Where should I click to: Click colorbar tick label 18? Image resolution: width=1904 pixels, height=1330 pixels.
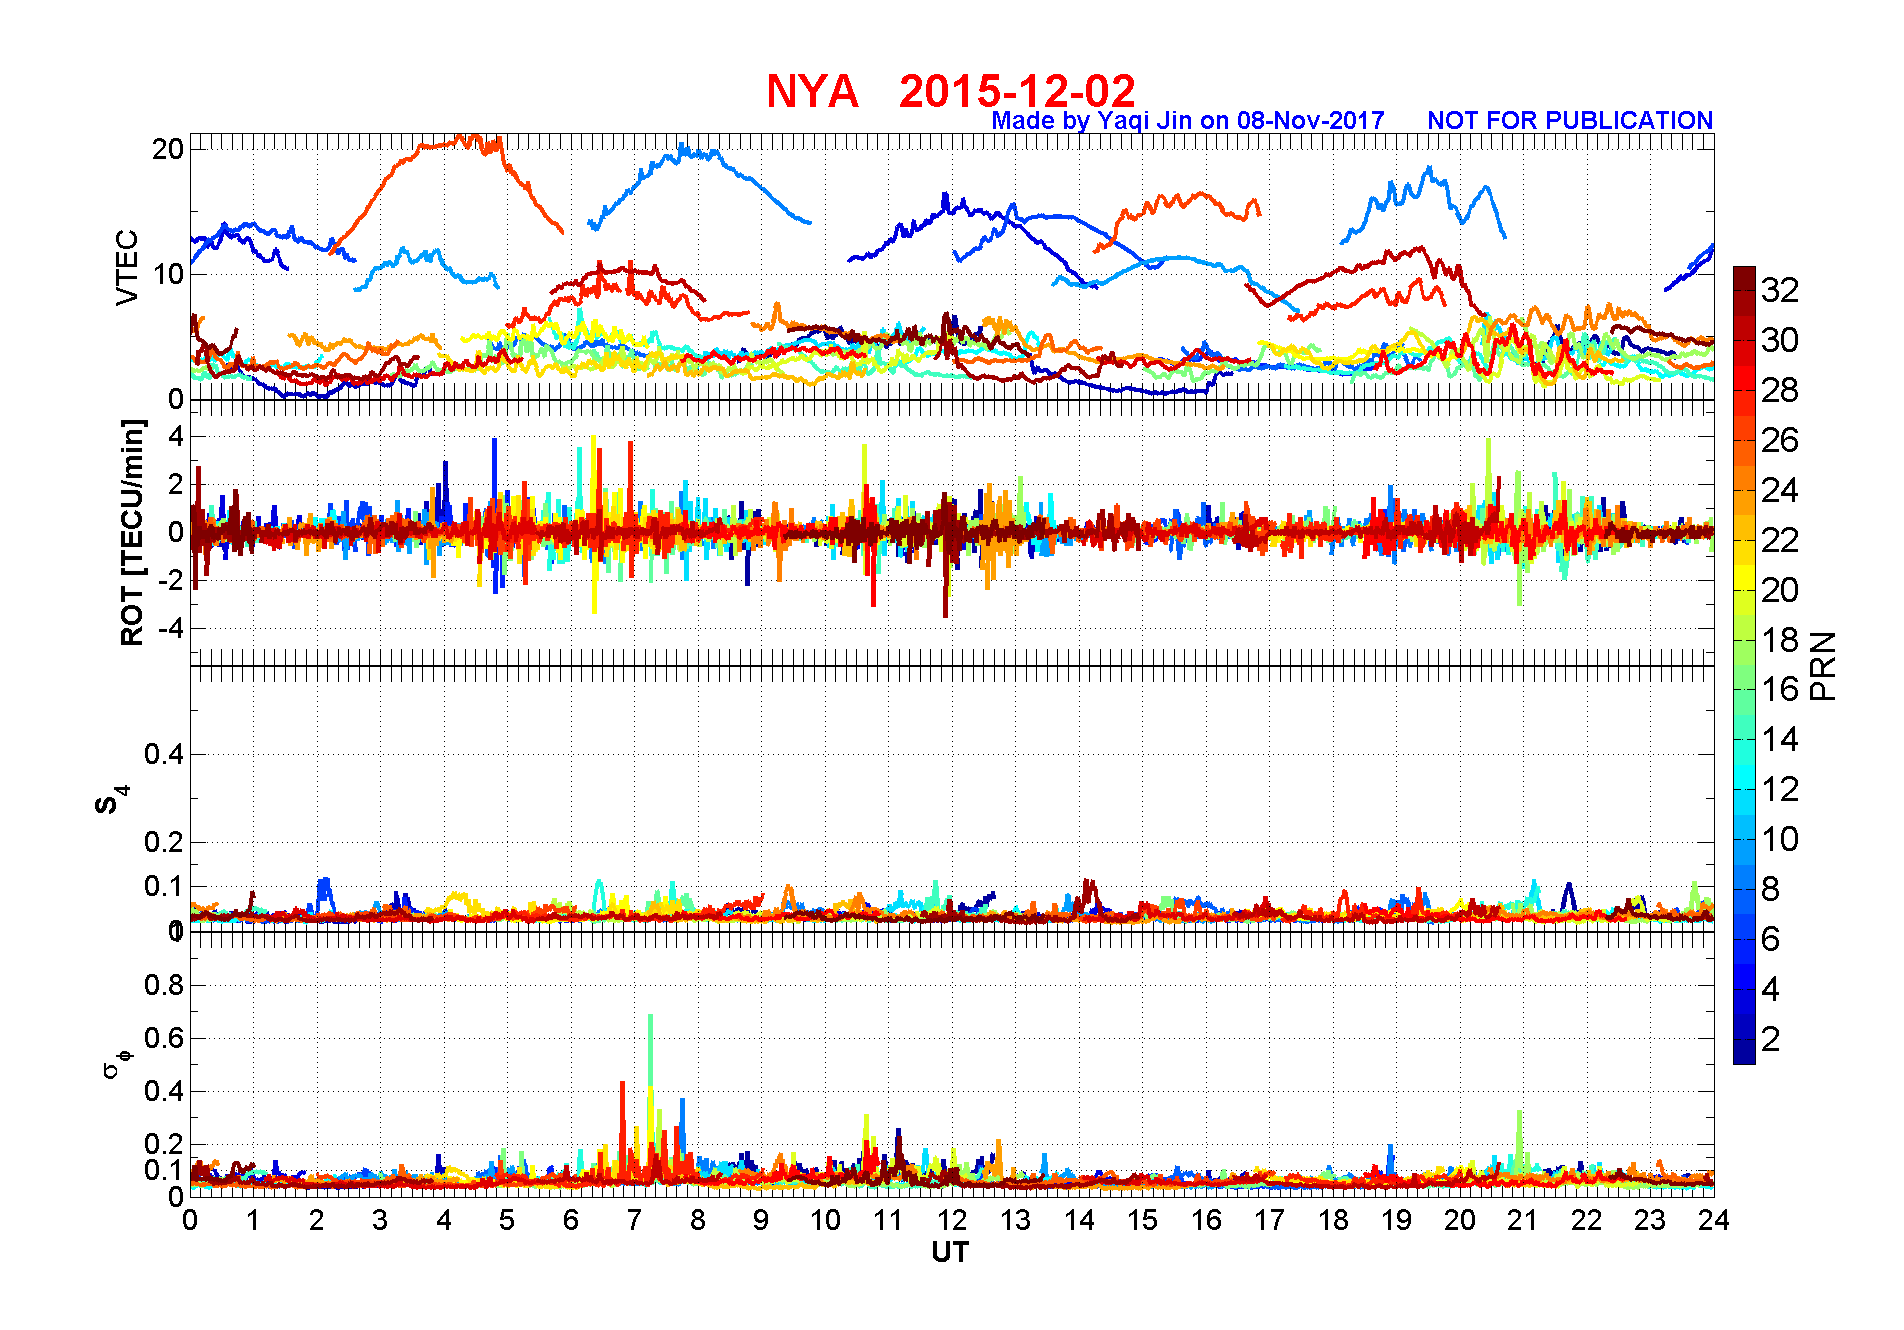click(x=1780, y=640)
